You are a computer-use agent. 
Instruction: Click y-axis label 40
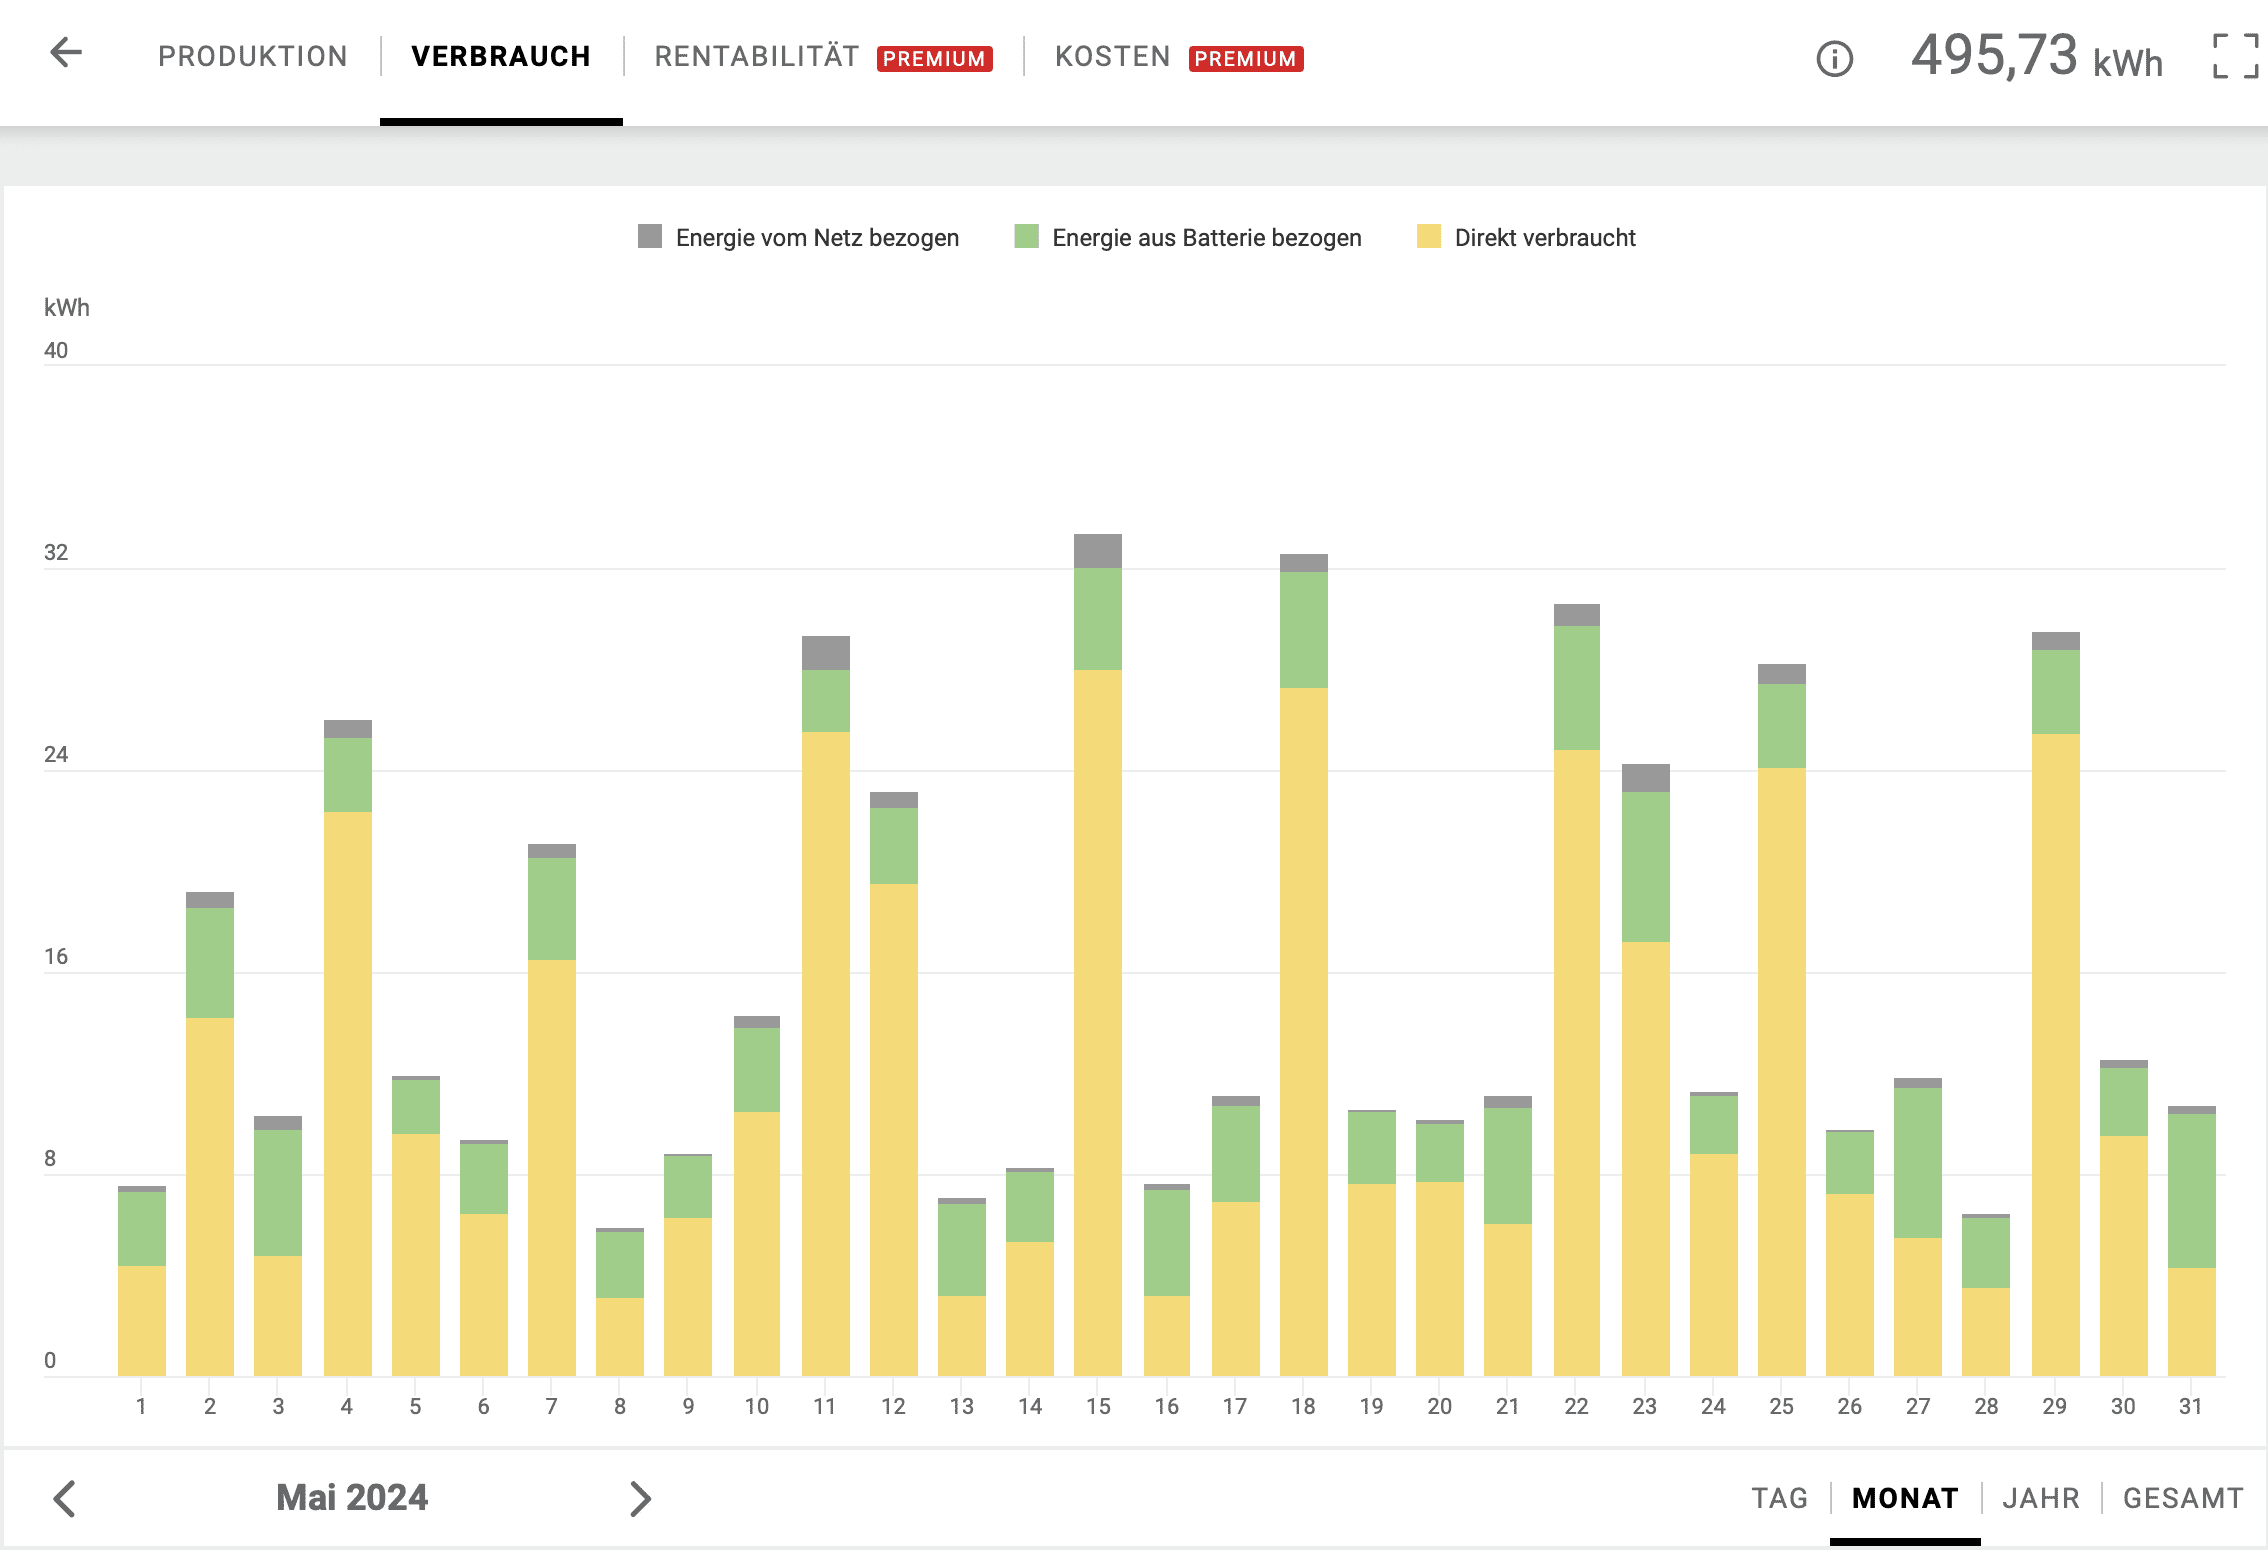56,350
